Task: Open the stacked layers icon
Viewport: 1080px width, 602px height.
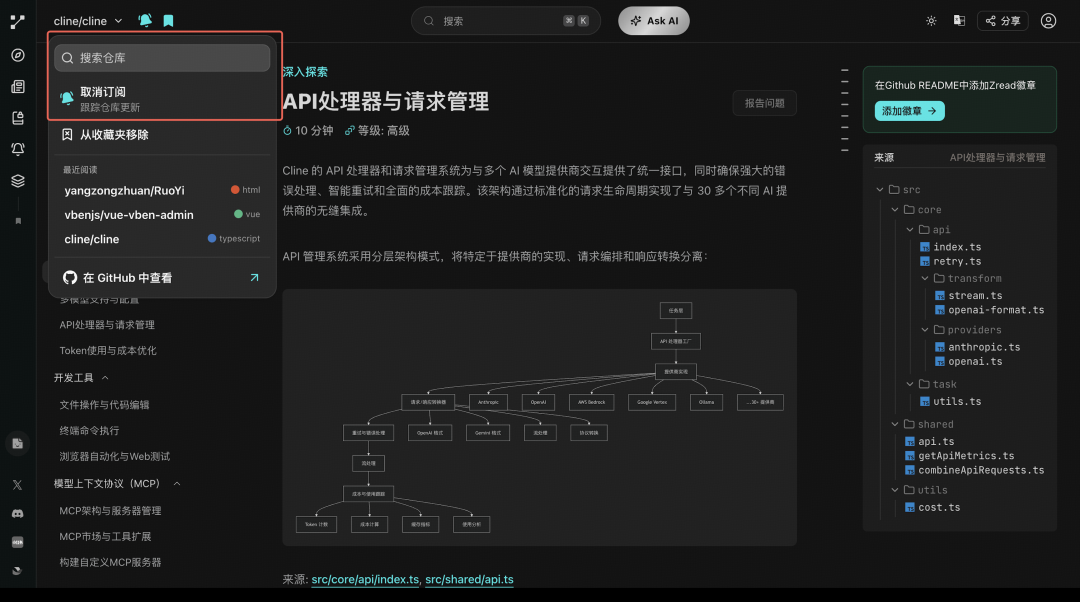Action: coord(18,180)
